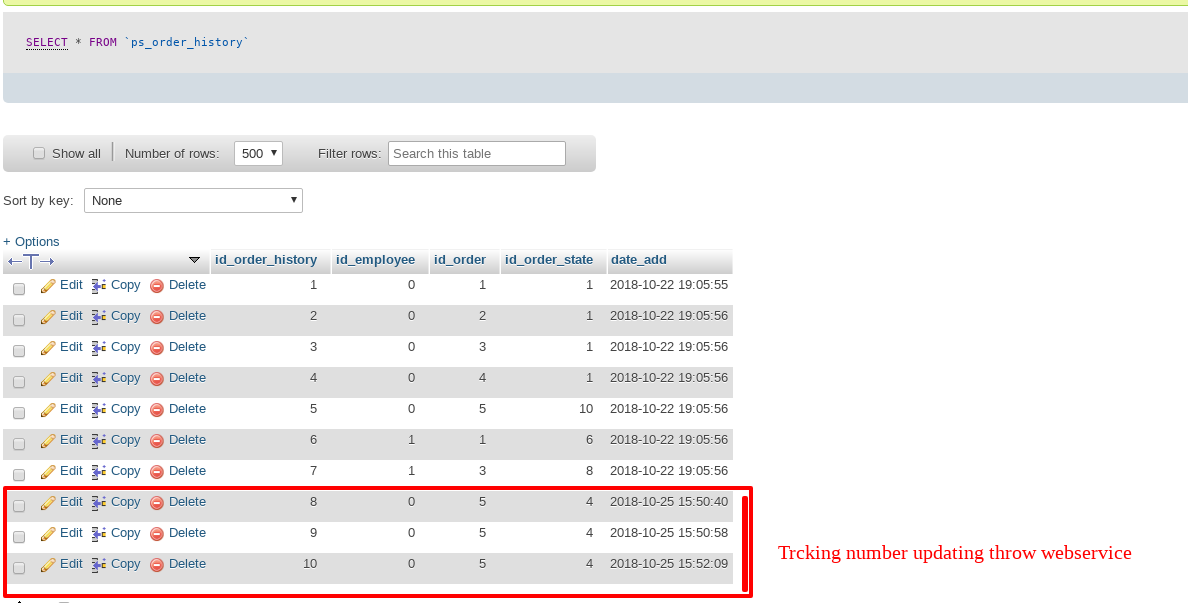Focus the Search this table field
Image resolution: width=1188 pixels, height=603 pixels.
(x=477, y=153)
